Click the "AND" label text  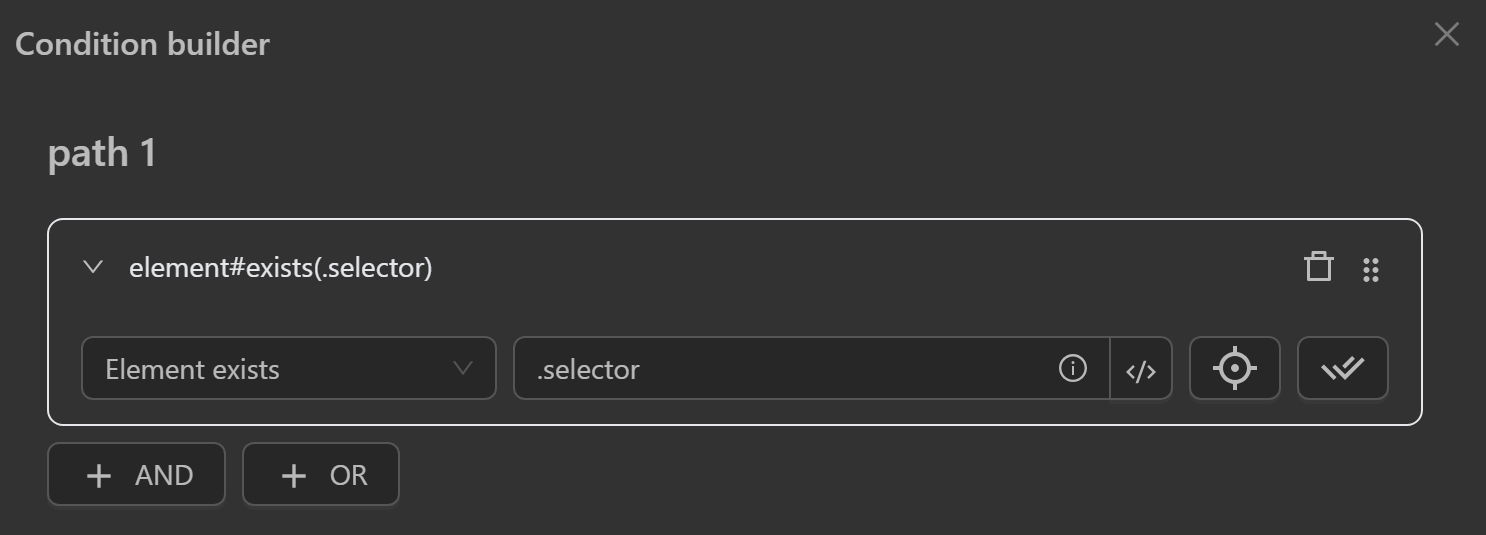pos(164,475)
